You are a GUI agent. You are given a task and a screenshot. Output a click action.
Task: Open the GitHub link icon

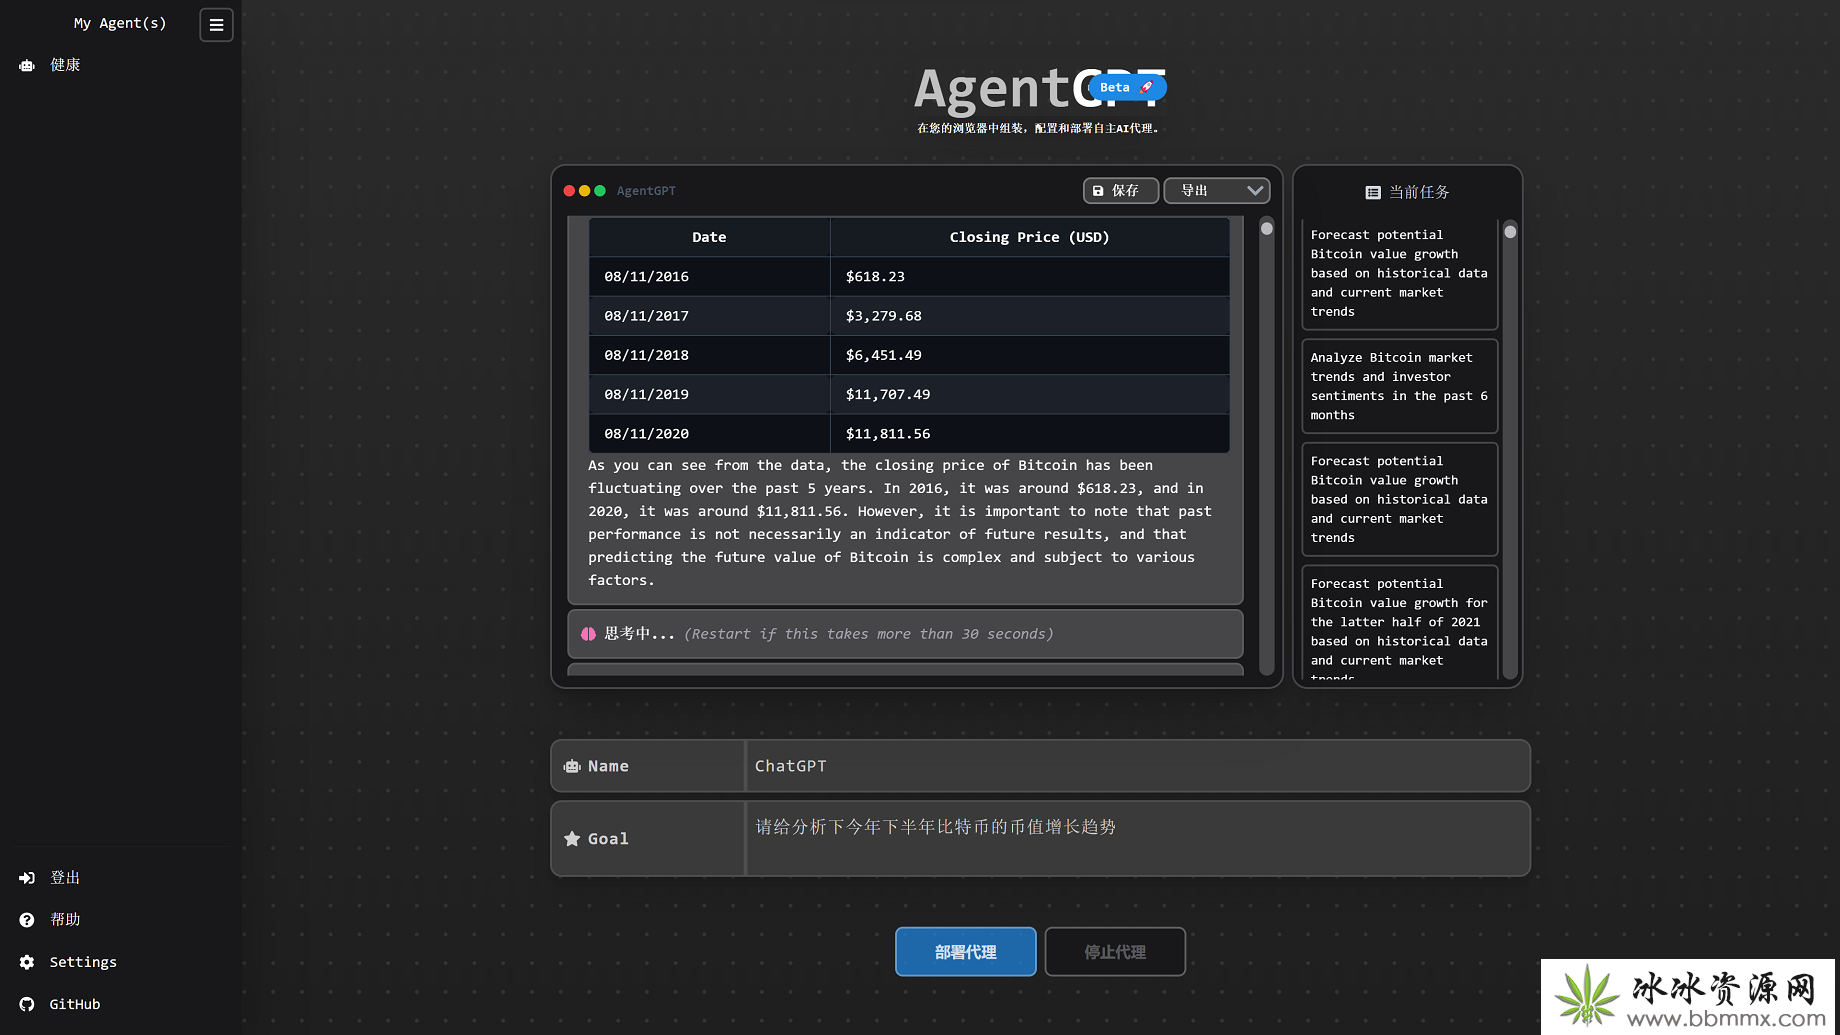click(27, 1004)
